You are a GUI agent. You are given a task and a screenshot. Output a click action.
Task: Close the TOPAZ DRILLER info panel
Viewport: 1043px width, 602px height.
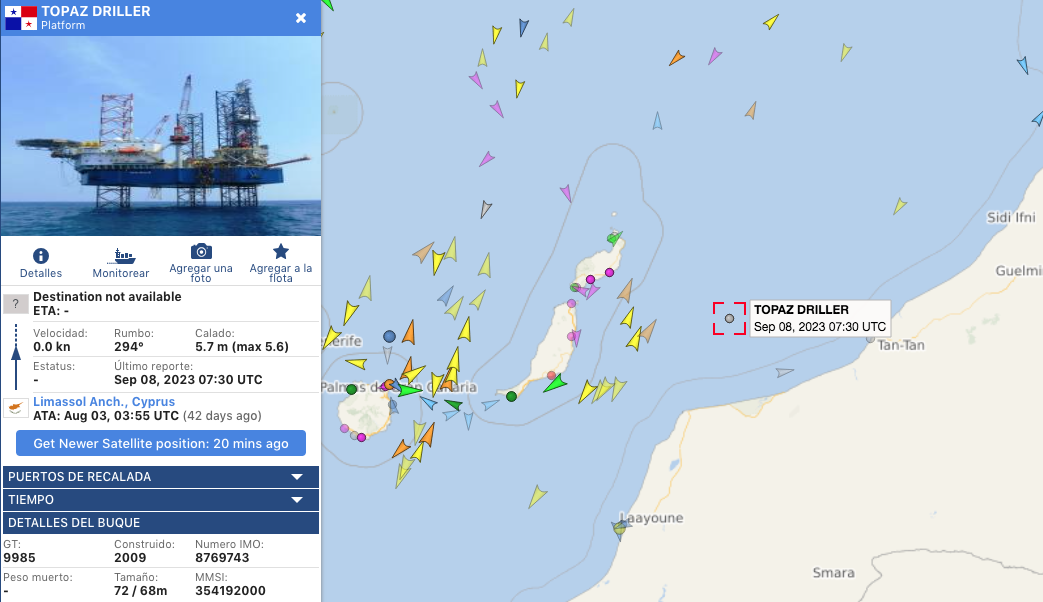[x=301, y=18]
